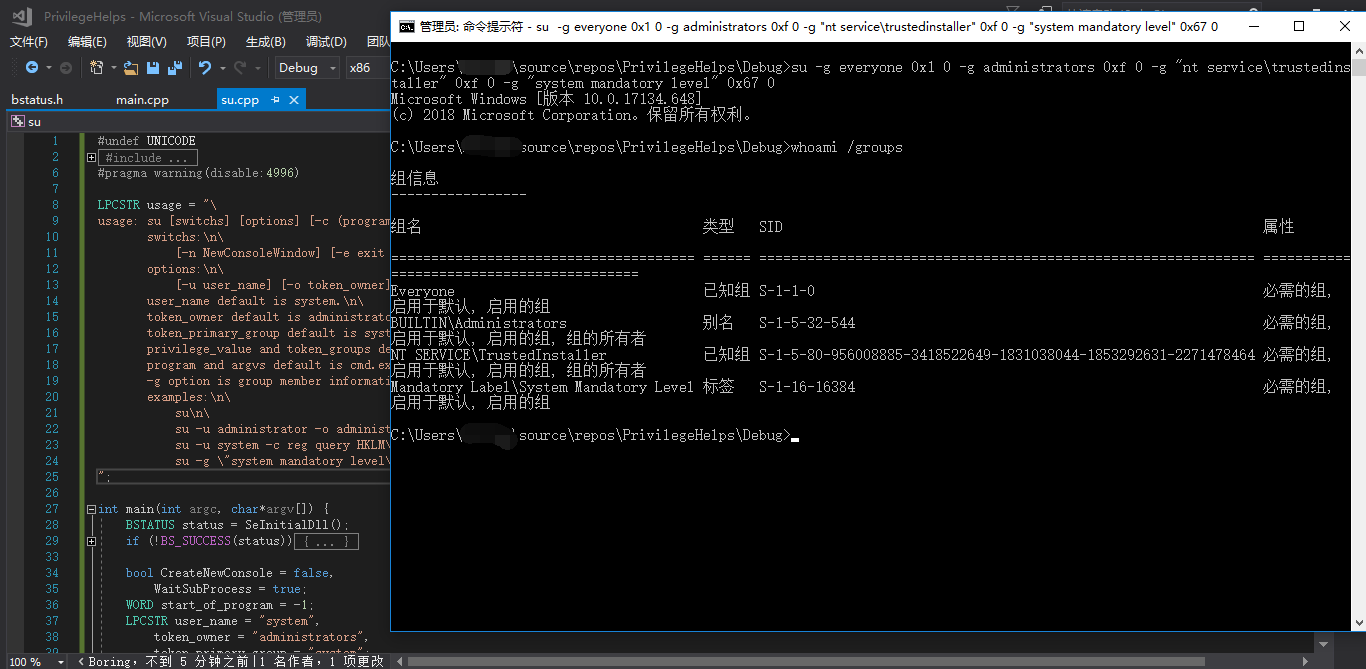Viewport: 1366px width, 669px height.
Task: Minimize the command prompt window
Action: (x=1253, y=27)
